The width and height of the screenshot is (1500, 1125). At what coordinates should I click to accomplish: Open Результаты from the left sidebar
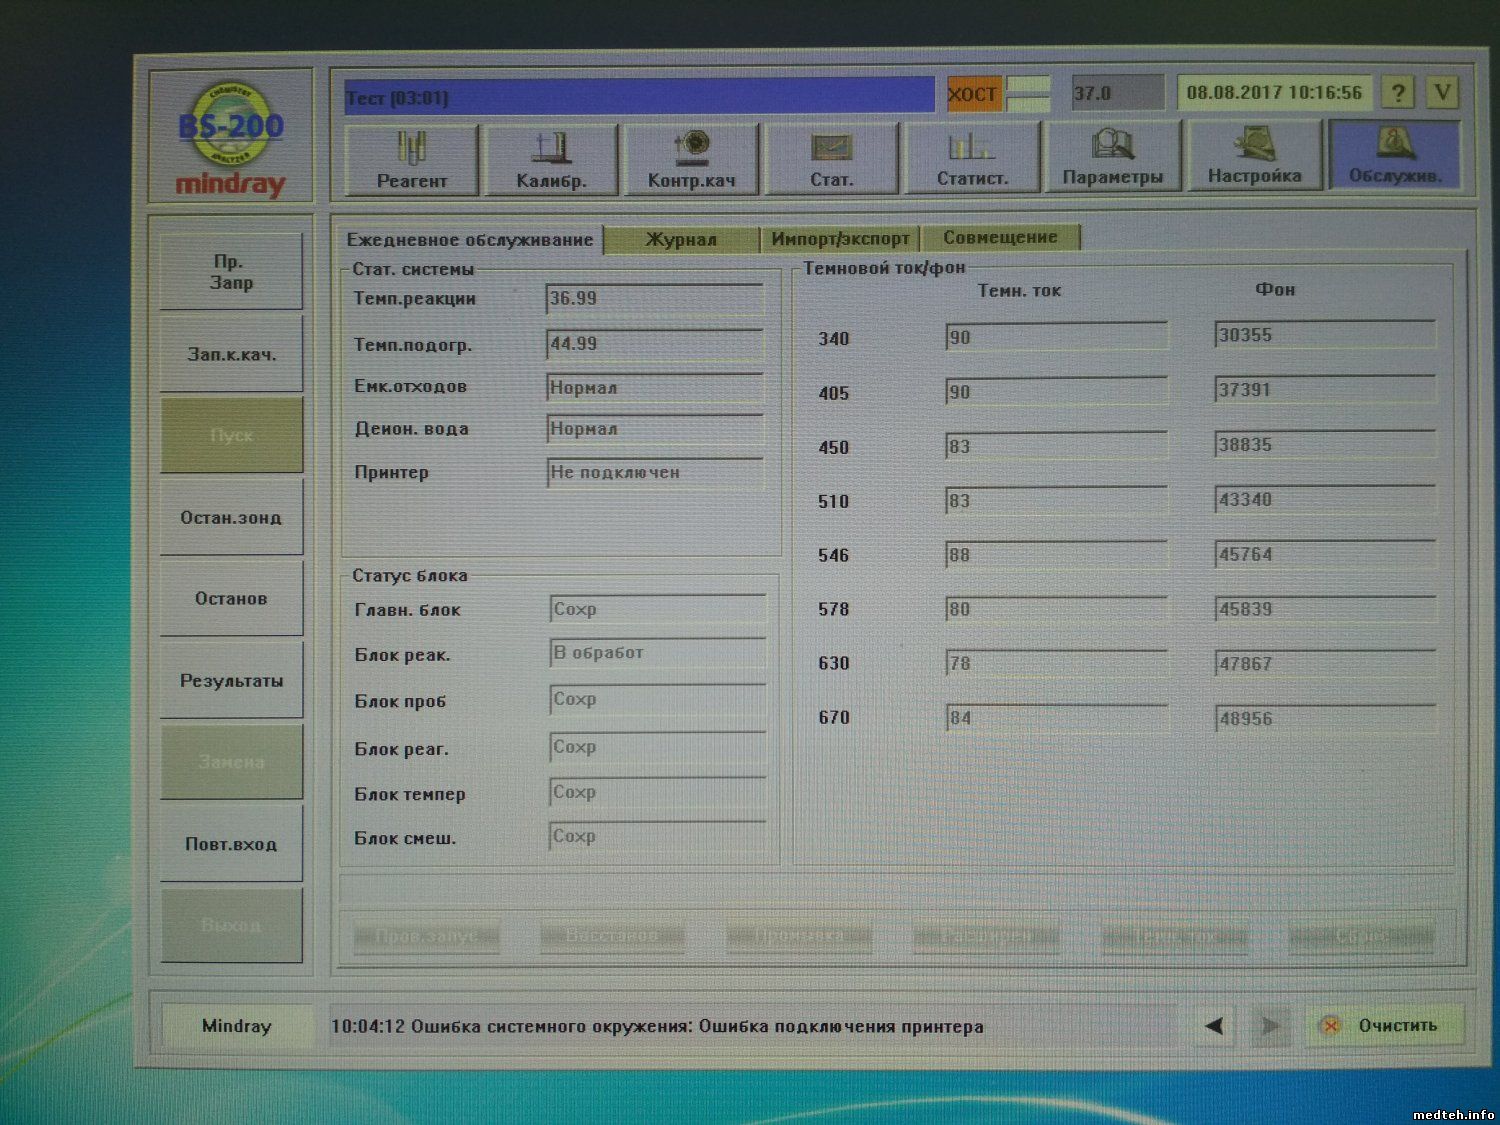click(231, 681)
